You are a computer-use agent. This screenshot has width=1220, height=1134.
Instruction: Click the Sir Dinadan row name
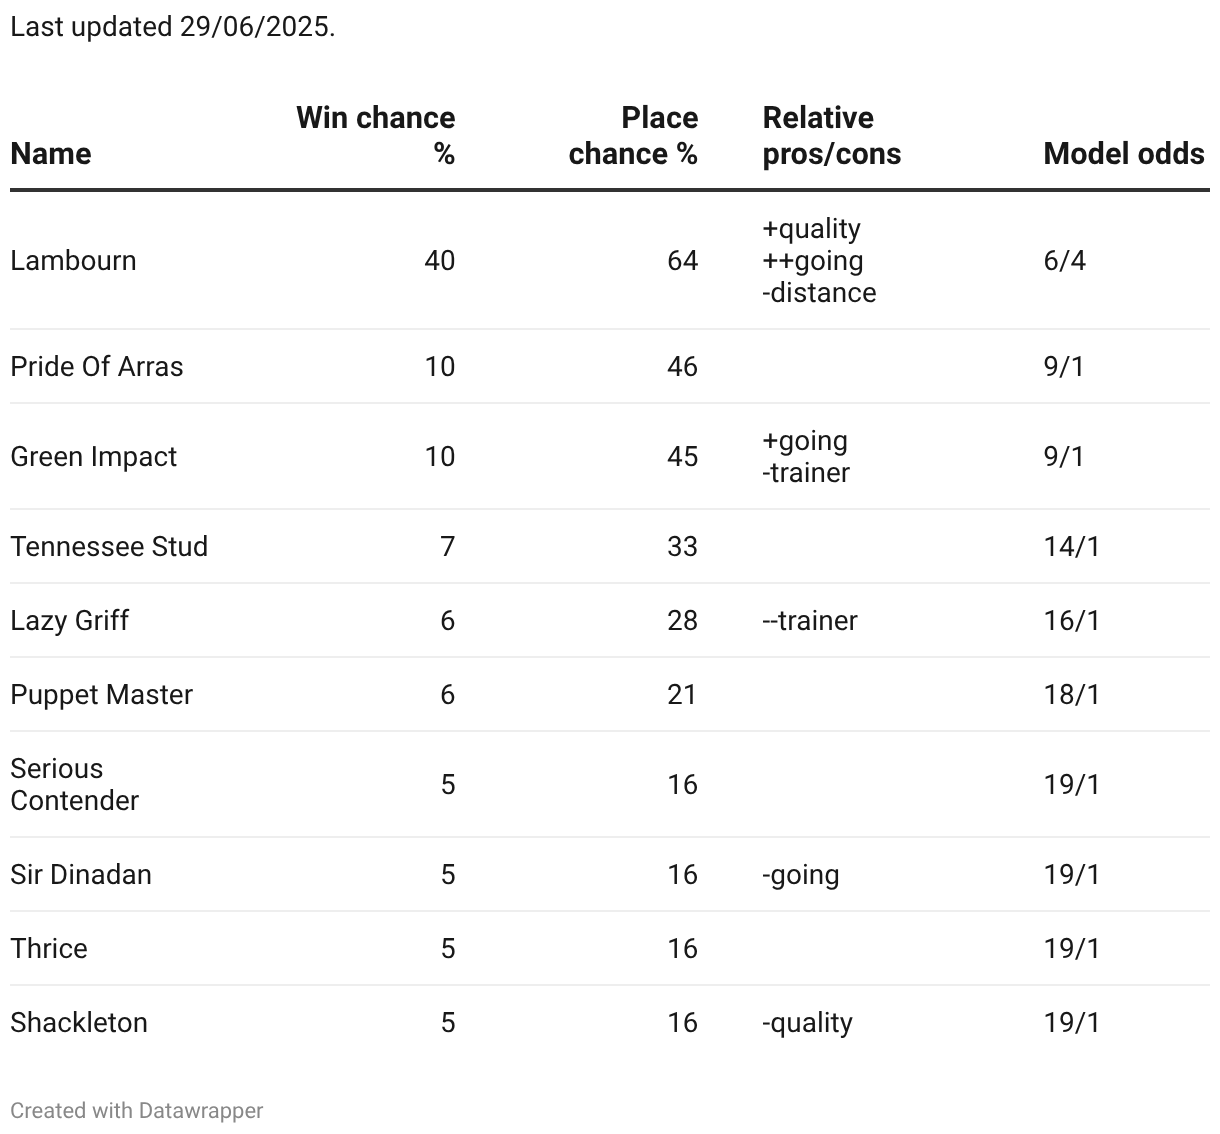tap(81, 875)
